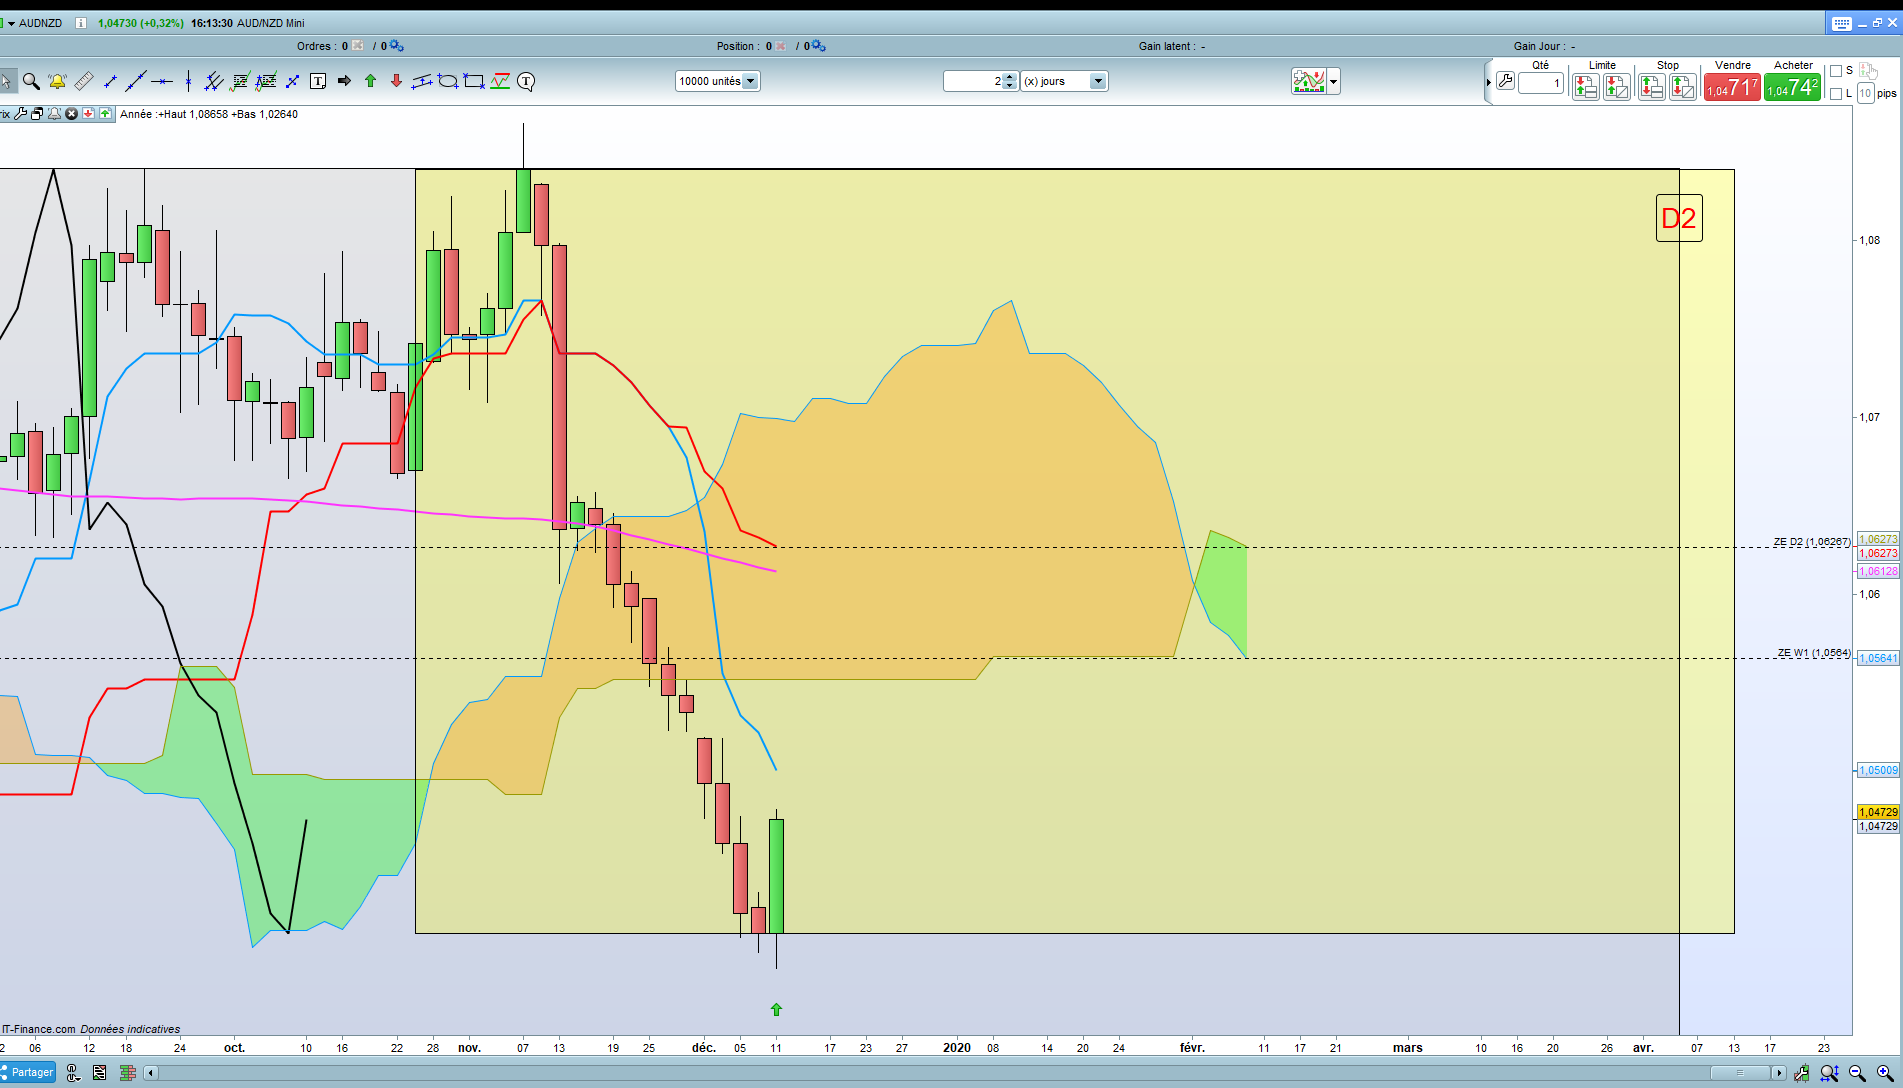Select the line segment drawing tool
Viewport: 1903px width, 1088px height.
click(x=110, y=81)
